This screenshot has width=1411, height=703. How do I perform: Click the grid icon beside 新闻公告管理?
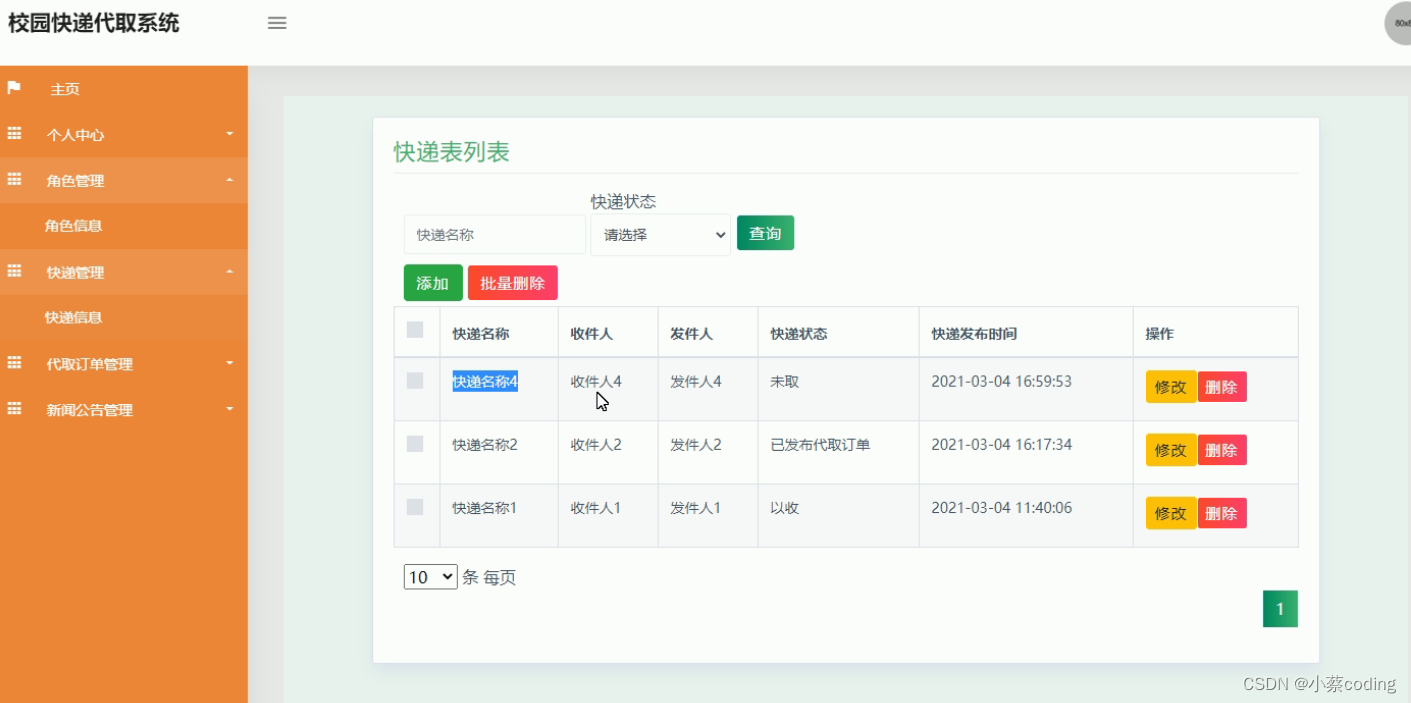click(13, 409)
